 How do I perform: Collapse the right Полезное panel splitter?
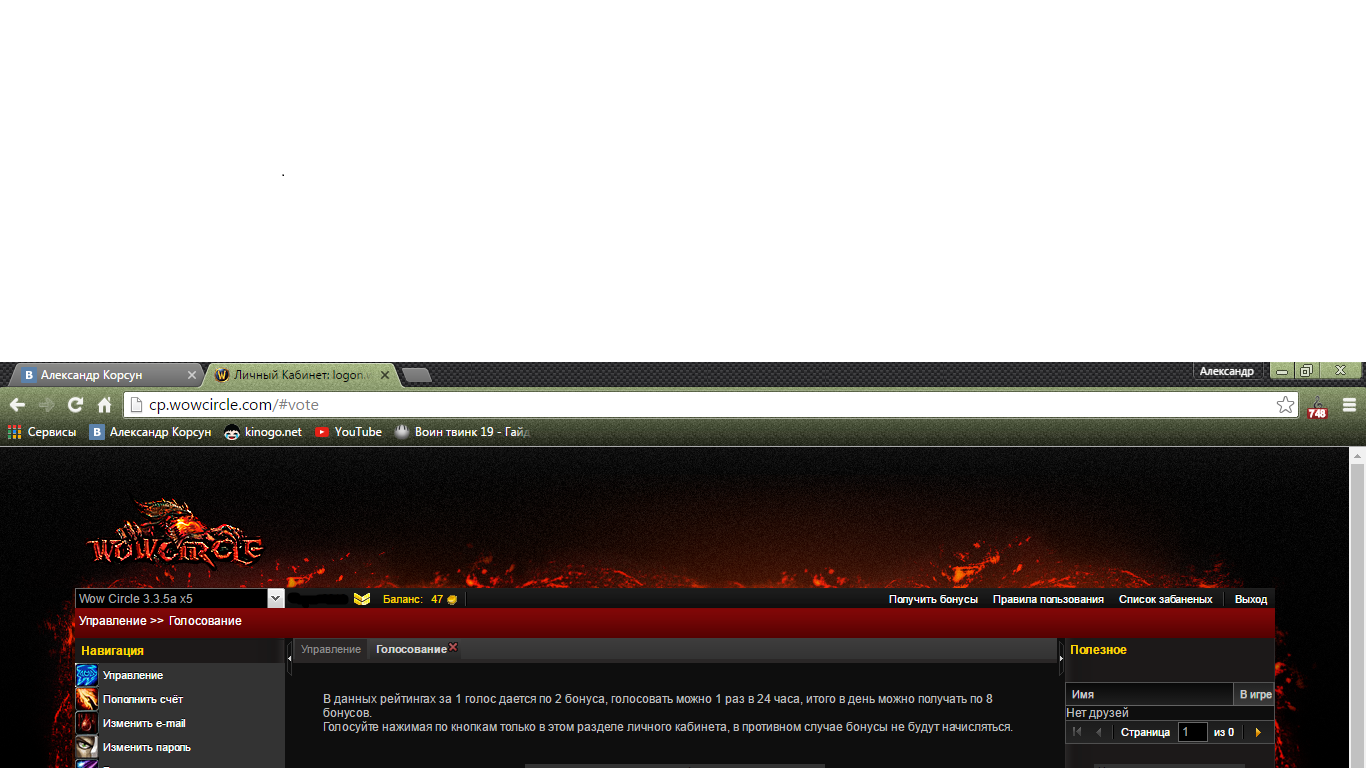click(x=1061, y=656)
